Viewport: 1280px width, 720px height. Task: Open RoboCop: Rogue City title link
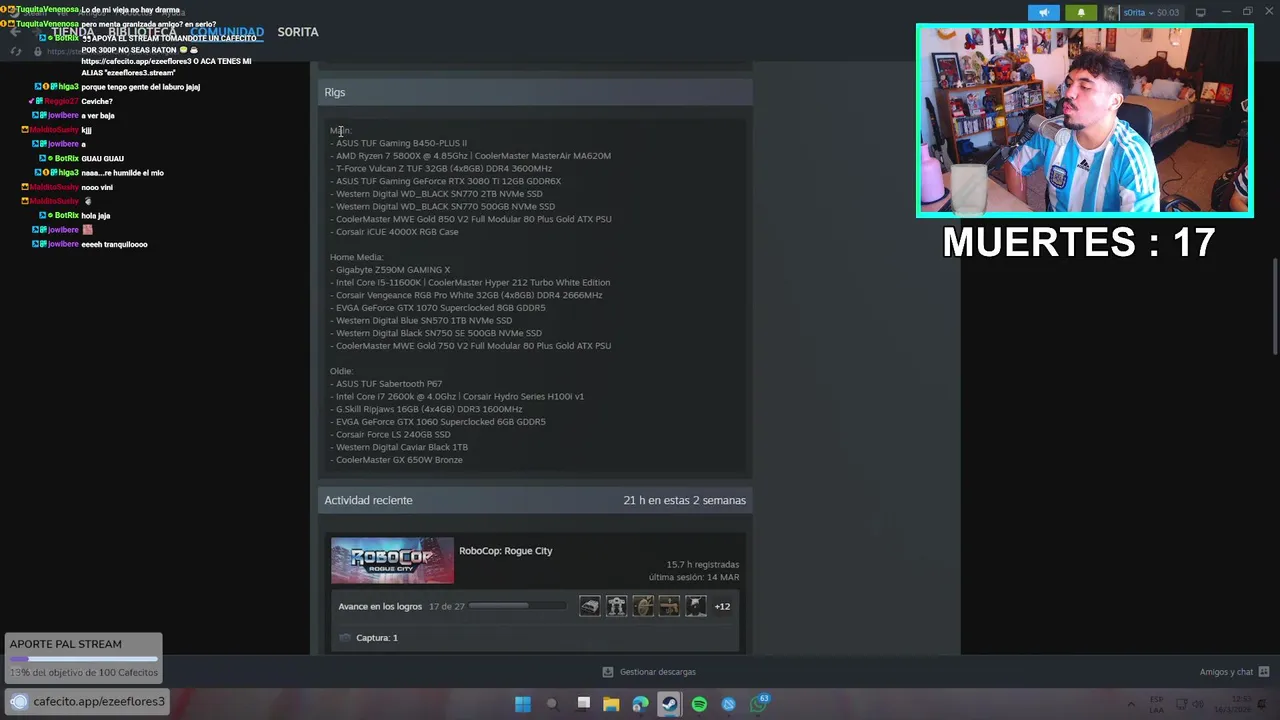tap(505, 551)
